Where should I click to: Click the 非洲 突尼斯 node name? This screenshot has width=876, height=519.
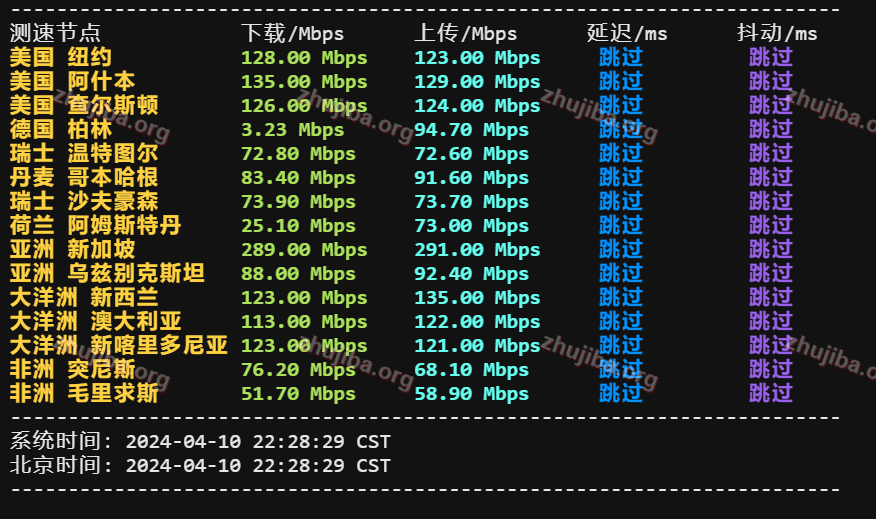[x=73, y=370]
